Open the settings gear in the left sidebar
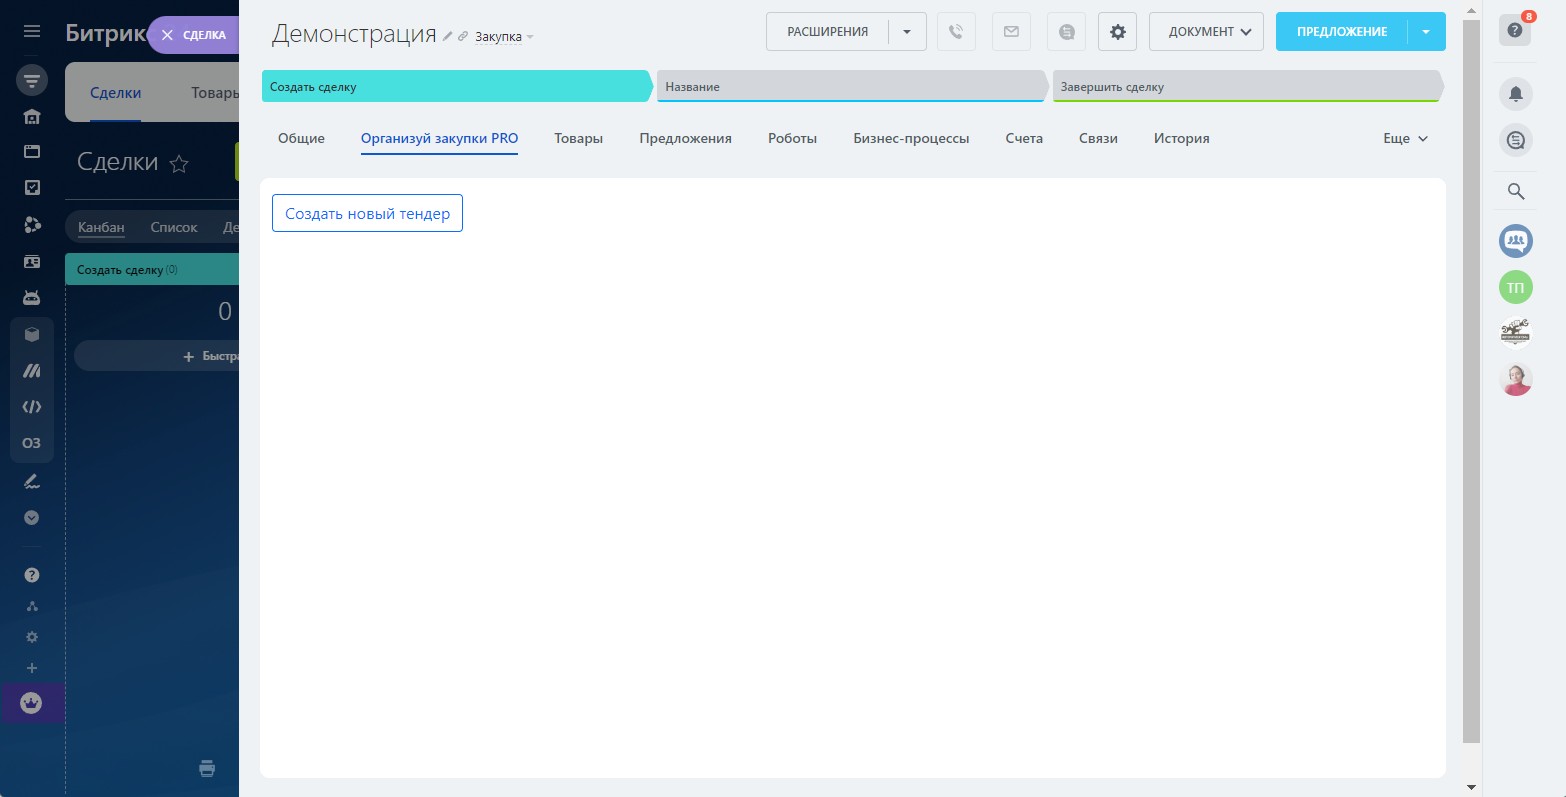This screenshot has width=1566, height=797. 32,637
